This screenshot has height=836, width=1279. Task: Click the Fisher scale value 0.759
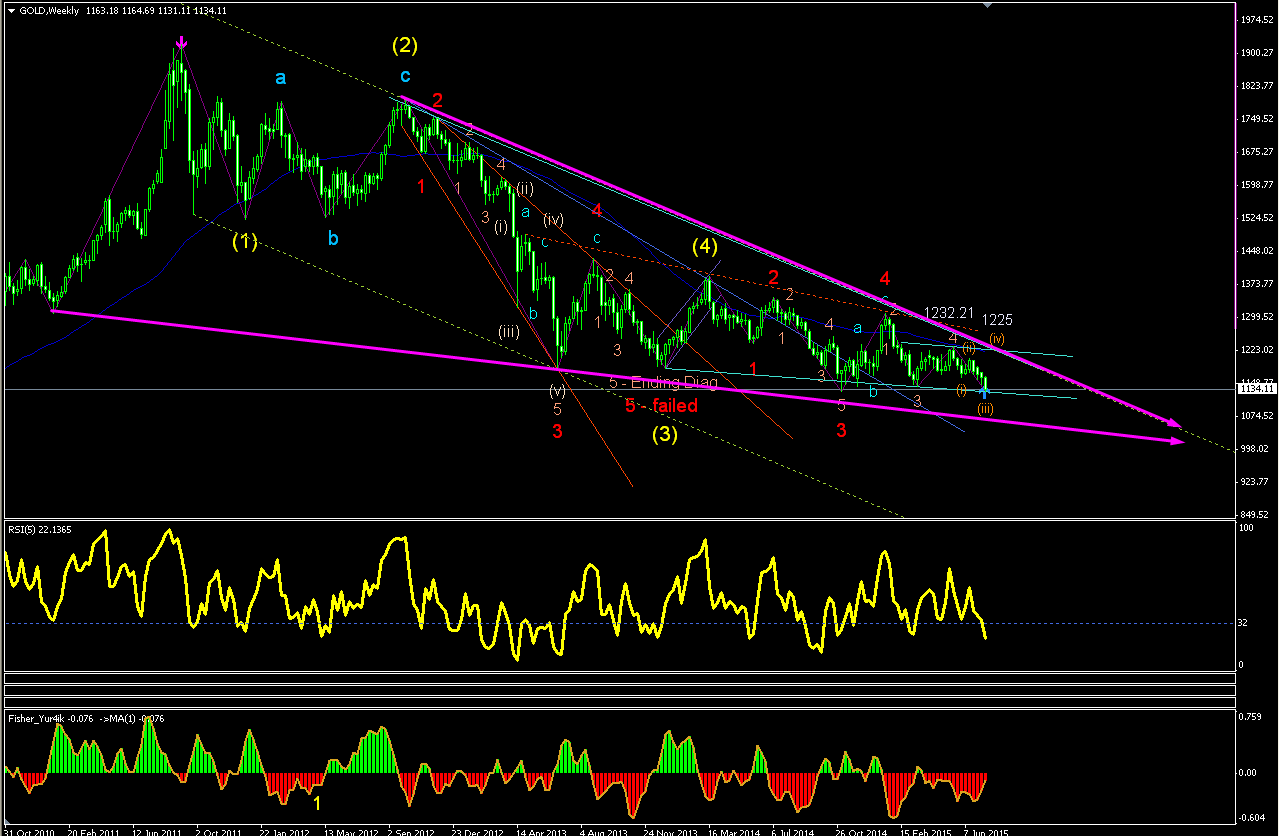1251,717
